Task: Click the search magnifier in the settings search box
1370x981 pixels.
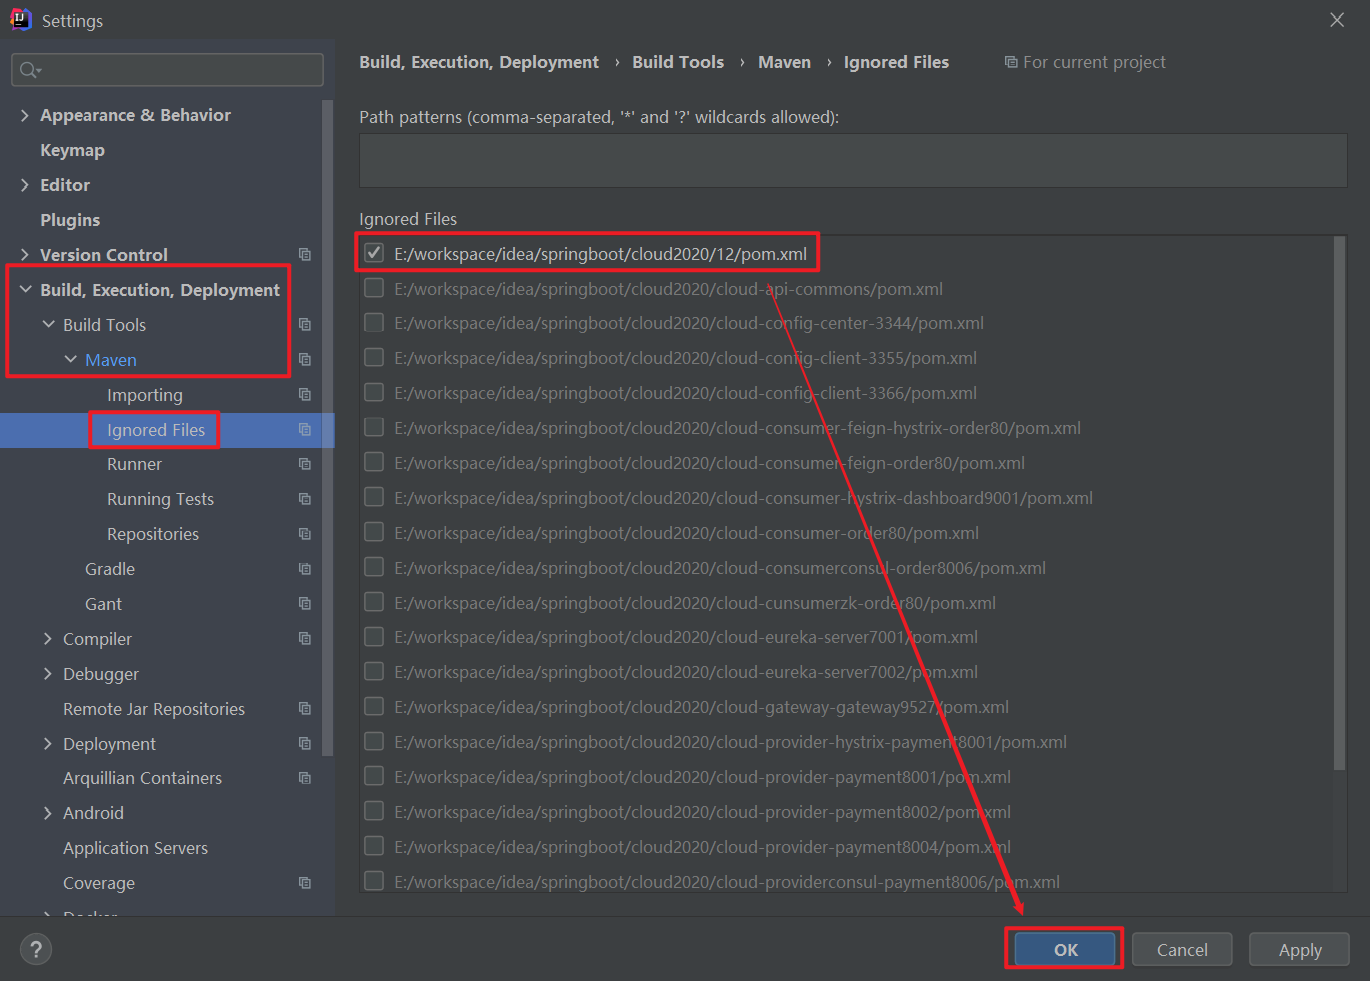Action: tap(30, 70)
